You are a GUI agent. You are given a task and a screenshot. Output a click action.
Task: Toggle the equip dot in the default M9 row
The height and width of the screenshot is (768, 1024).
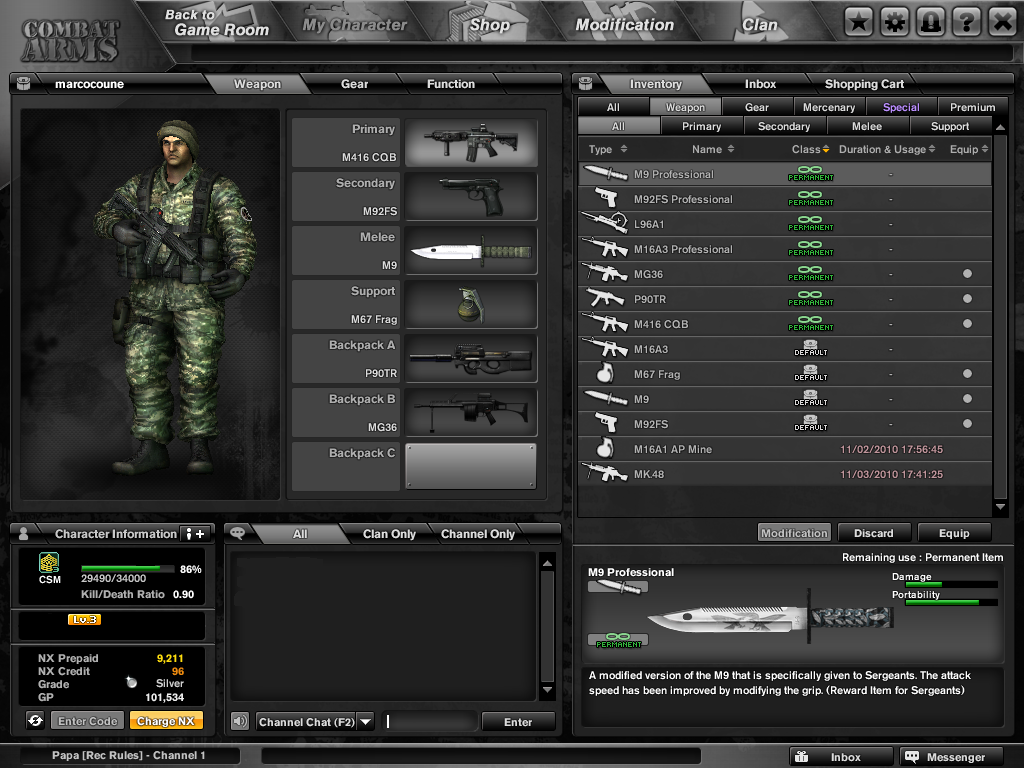pos(967,398)
